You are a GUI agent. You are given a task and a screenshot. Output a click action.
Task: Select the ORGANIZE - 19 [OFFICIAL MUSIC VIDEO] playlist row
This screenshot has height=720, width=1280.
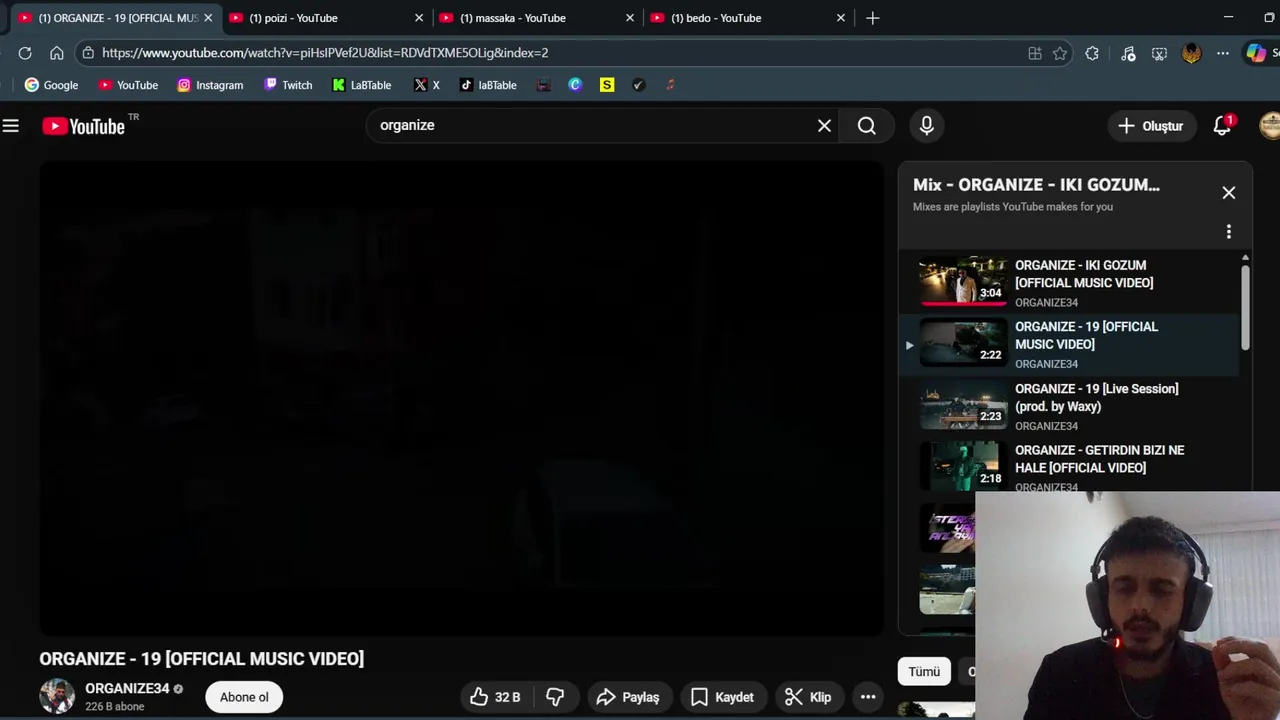click(1068, 344)
